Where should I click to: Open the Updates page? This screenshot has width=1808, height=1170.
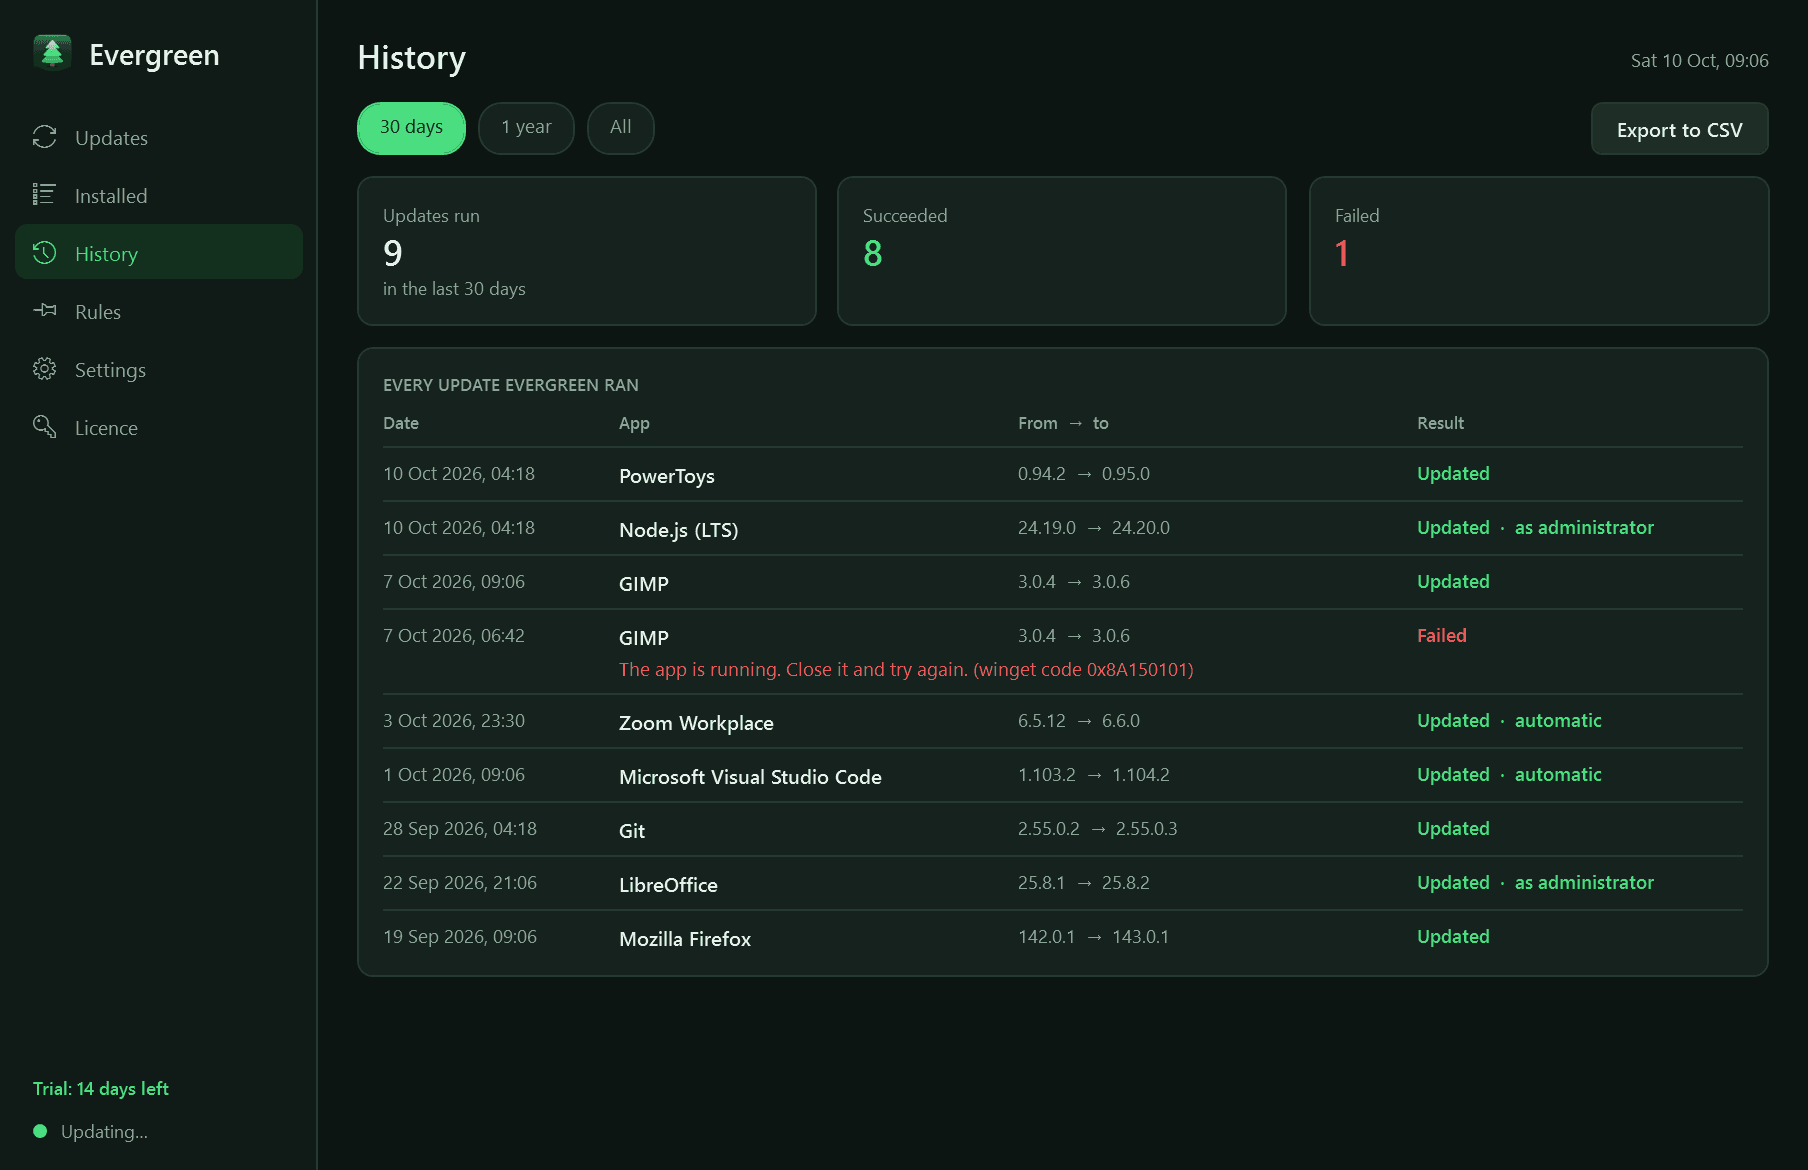pyautogui.click(x=159, y=138)
